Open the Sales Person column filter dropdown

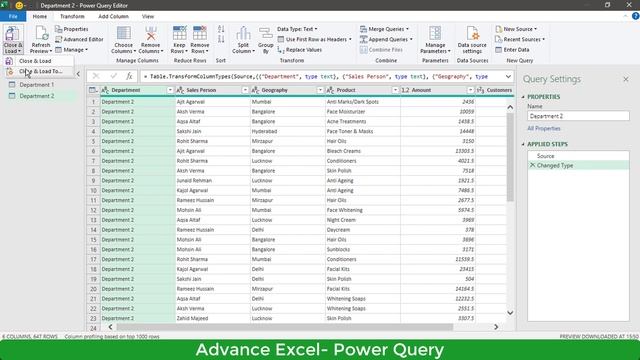pos(245,90)
